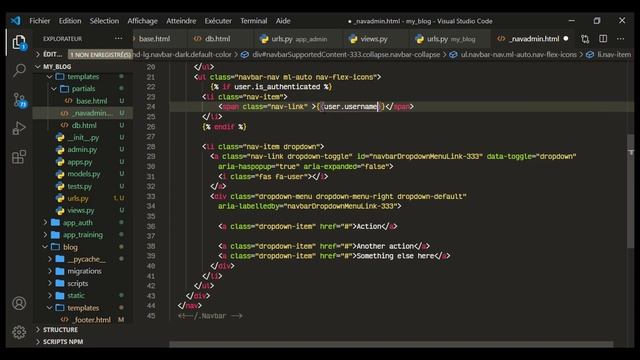Open the Exécuter menu

218,21
